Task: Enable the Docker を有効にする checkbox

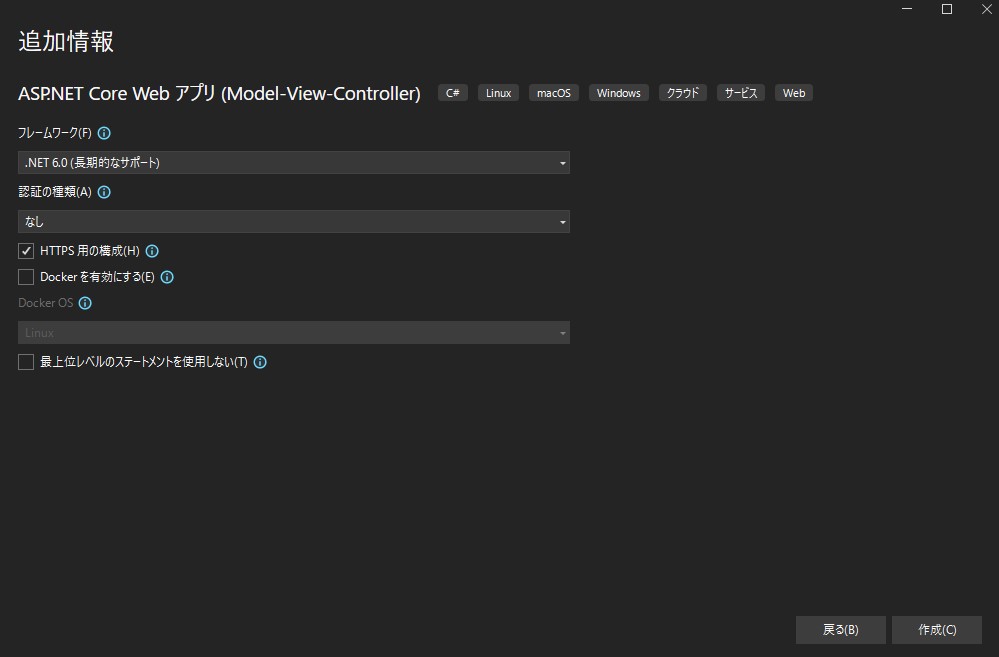Action: (x=26, y=277)
